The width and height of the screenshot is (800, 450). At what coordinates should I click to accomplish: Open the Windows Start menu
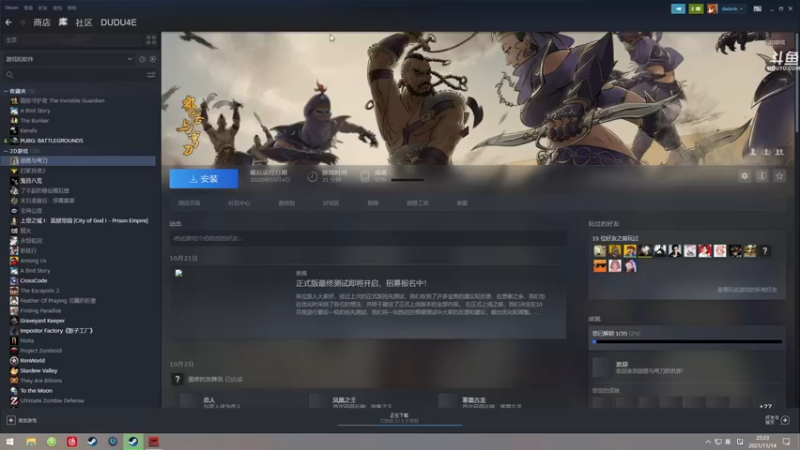click(10, 441)
